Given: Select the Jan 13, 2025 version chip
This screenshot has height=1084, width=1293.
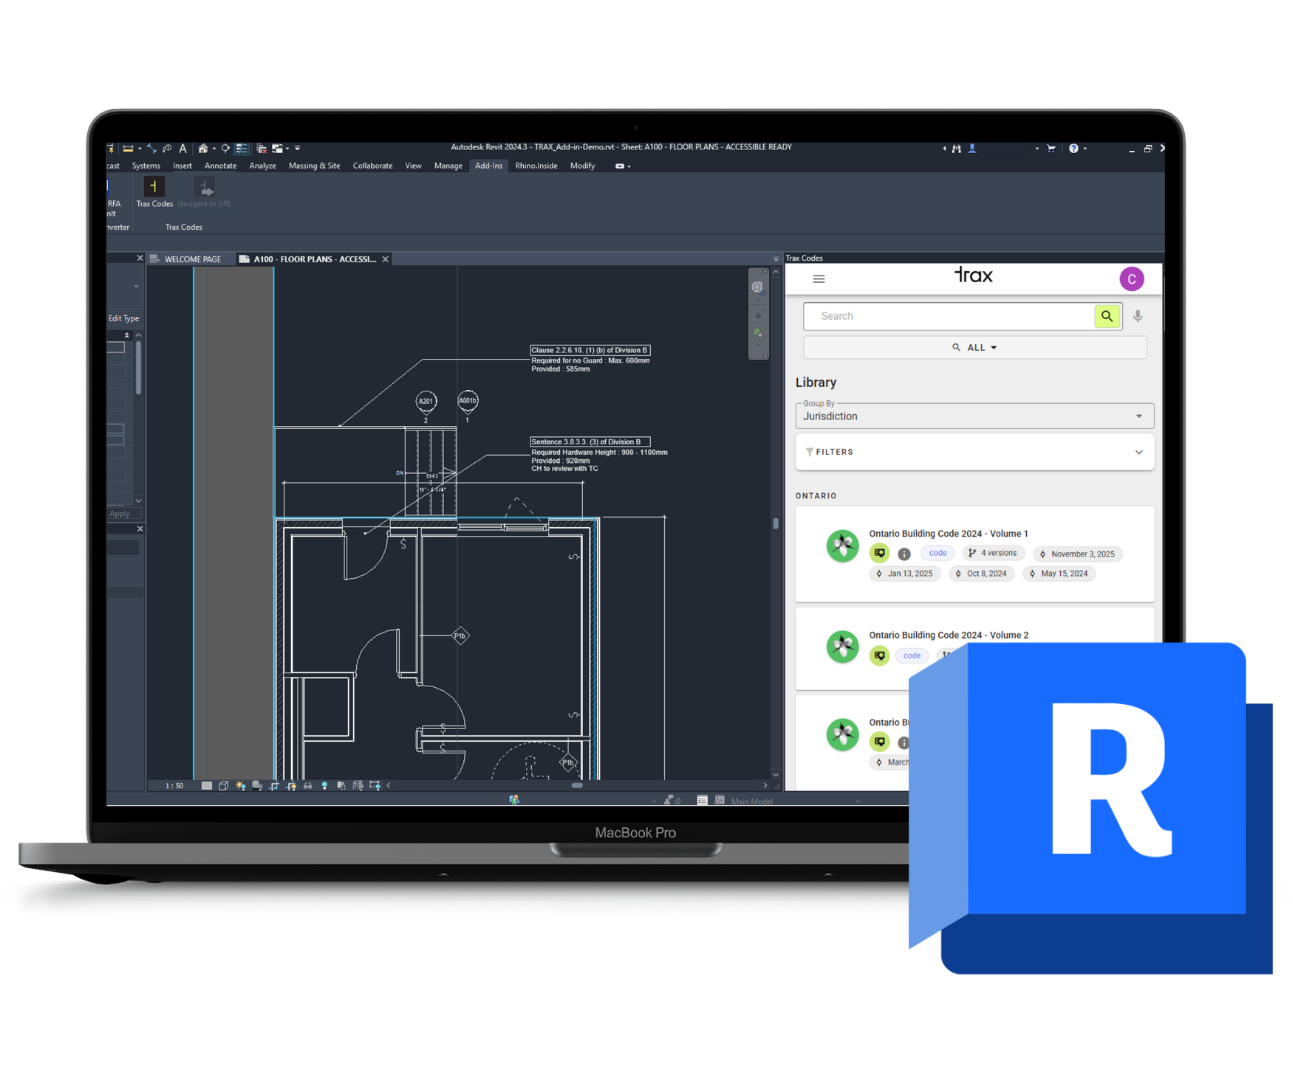Looking at the screenshot, I should tap(904, 574).
